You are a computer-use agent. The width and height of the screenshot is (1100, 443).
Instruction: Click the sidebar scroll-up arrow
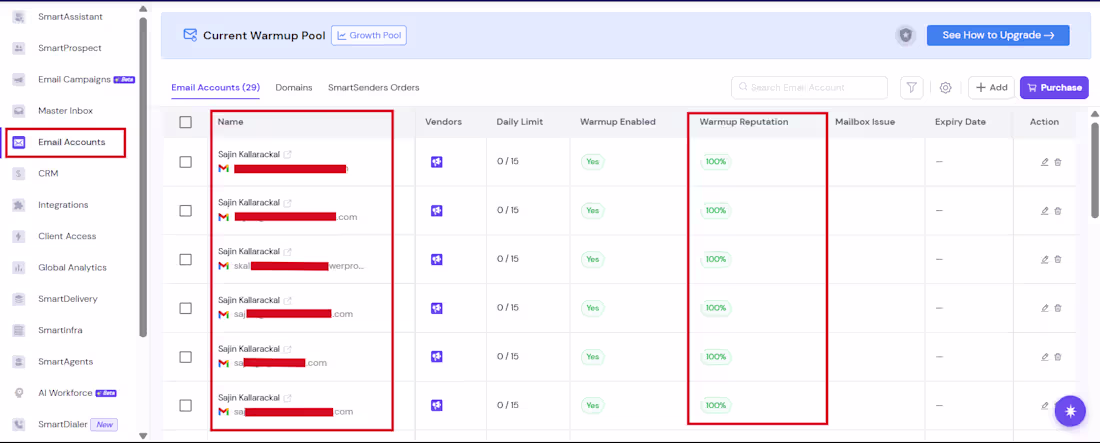click(x=143, y=9)
